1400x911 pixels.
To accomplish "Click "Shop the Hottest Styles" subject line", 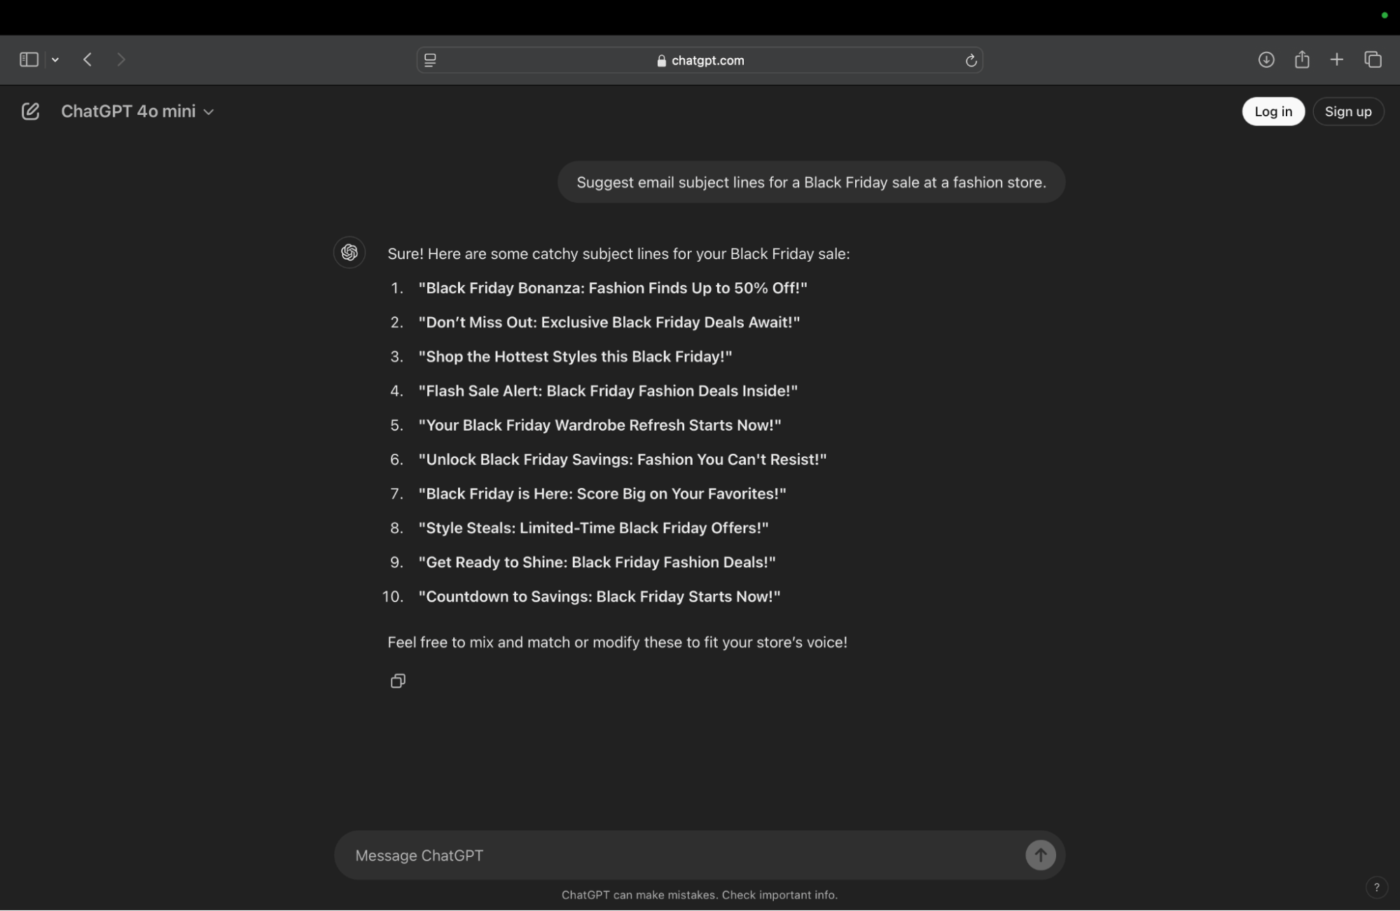I will click(575, 356).
